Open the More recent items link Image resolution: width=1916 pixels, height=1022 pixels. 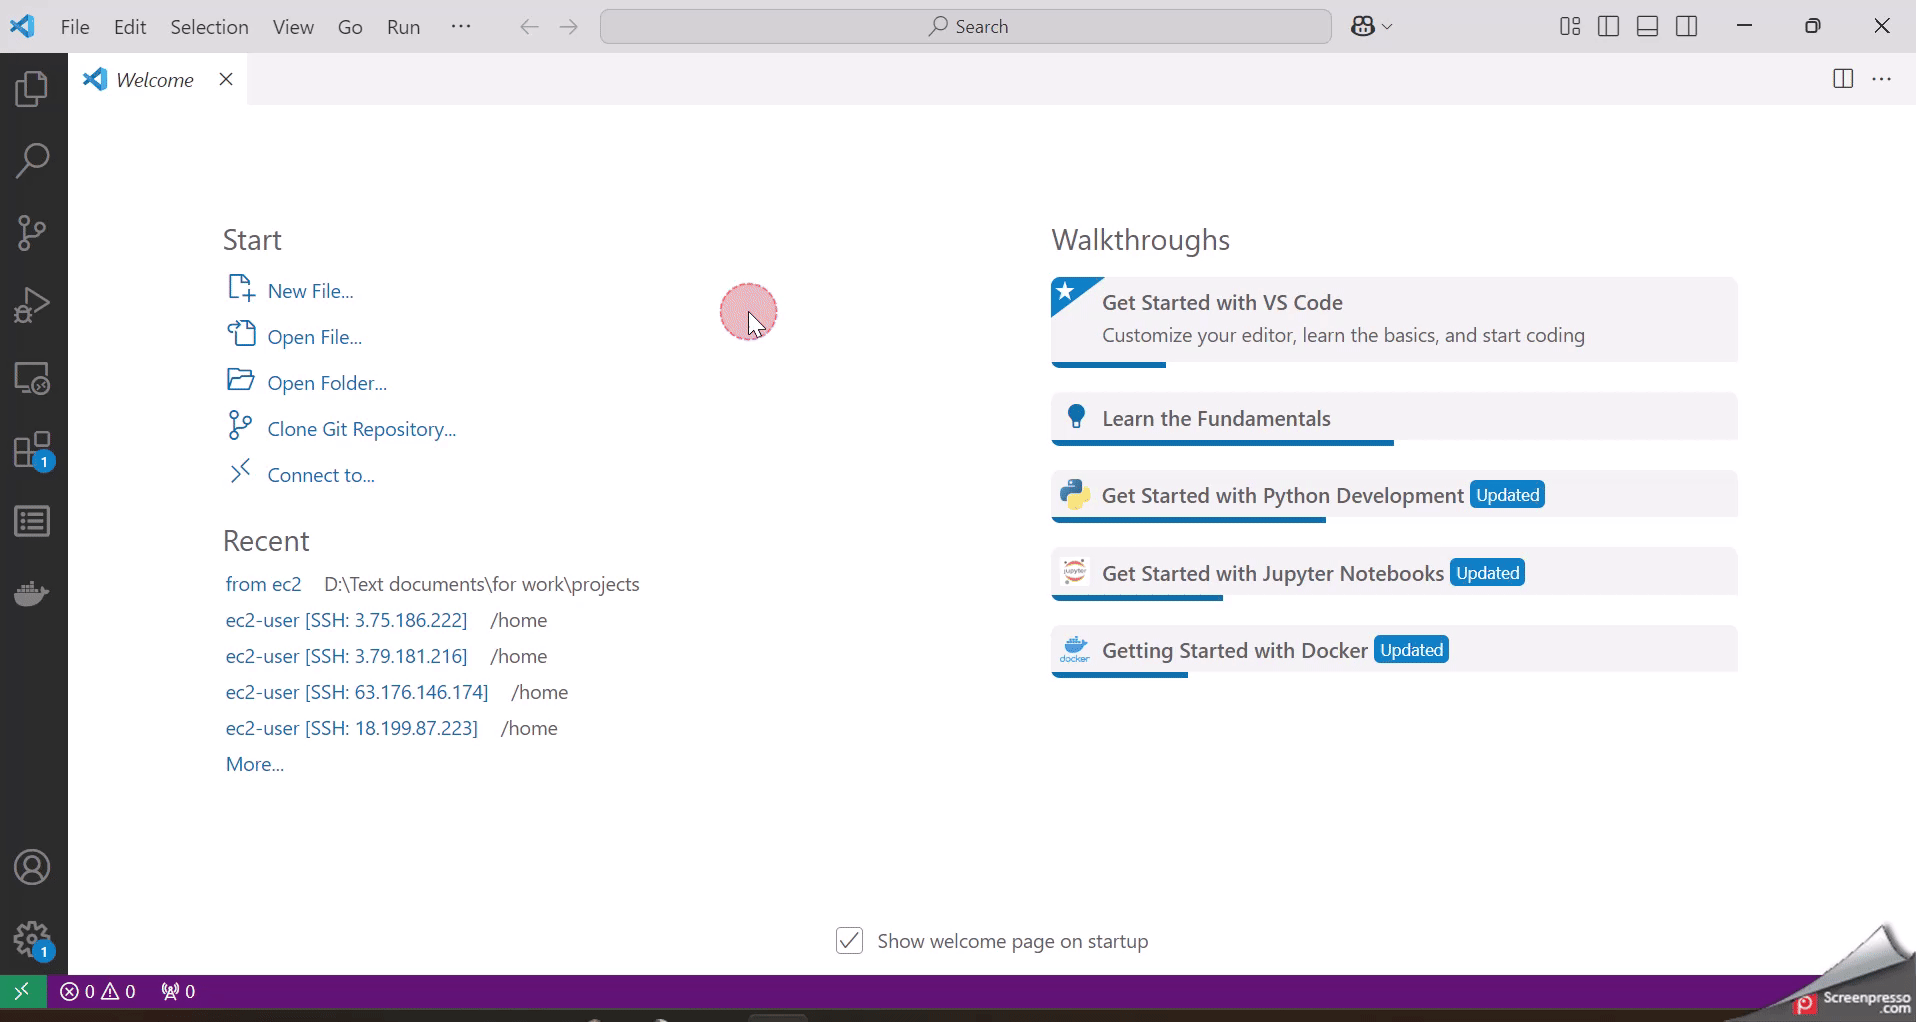point(255,765)
